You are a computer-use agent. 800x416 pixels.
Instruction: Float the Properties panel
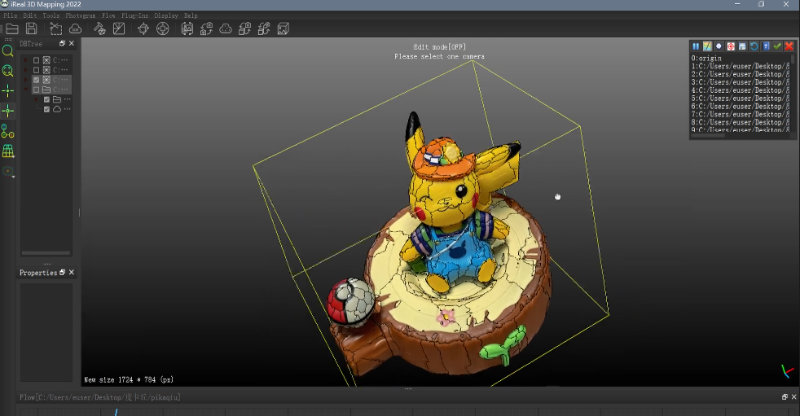[x=62, y=273]
